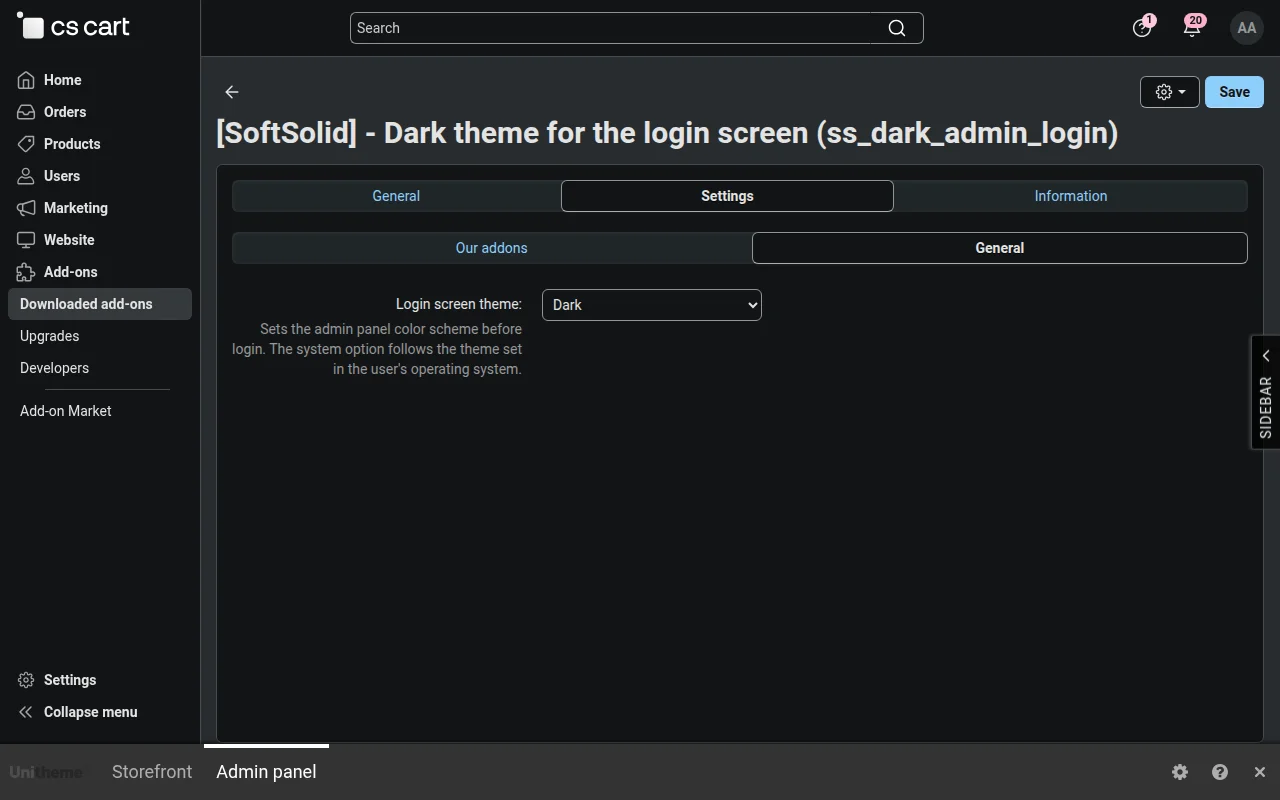Click the back arrow icon
Viewport: 1280px width, 800px height.
pos(232,92)
